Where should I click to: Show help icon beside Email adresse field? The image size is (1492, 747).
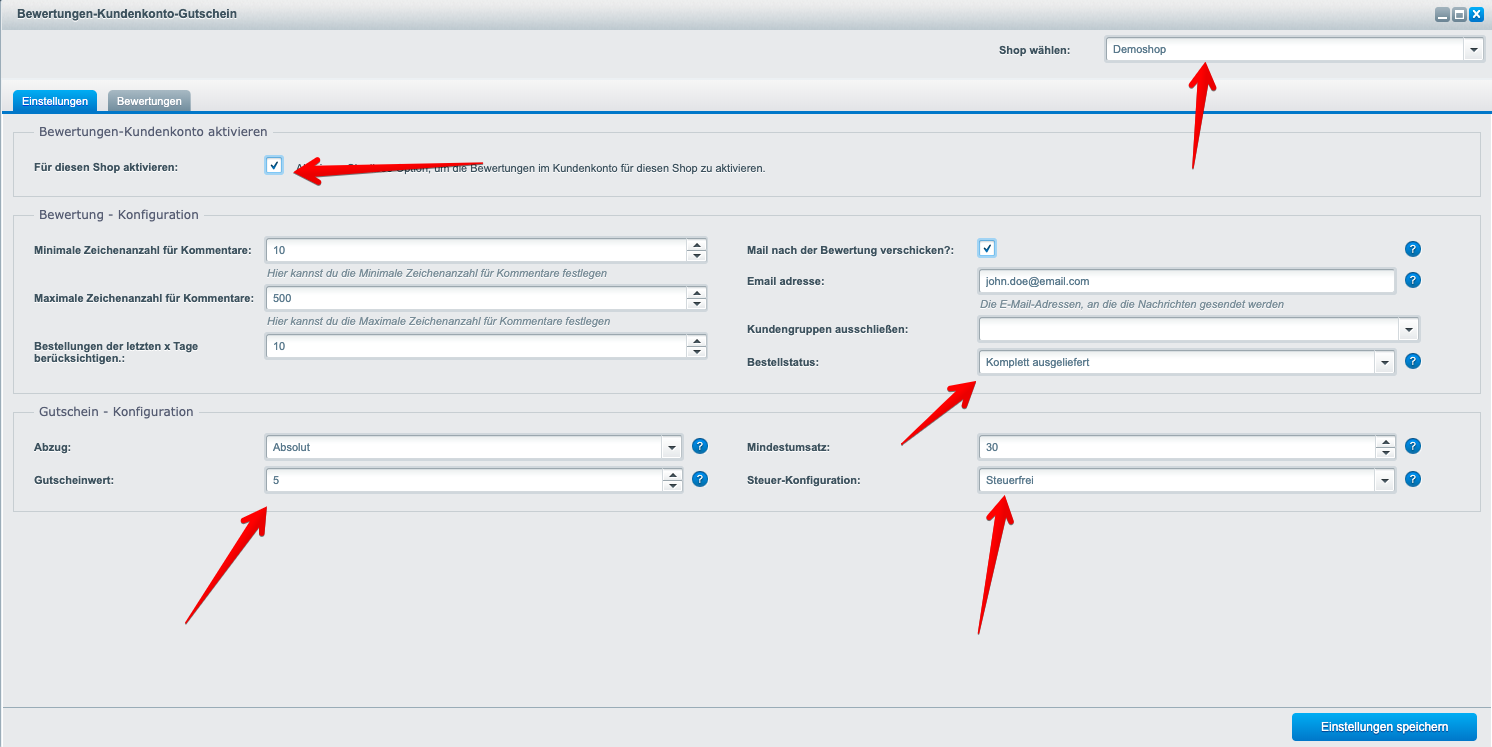[x=1413, y=280]
